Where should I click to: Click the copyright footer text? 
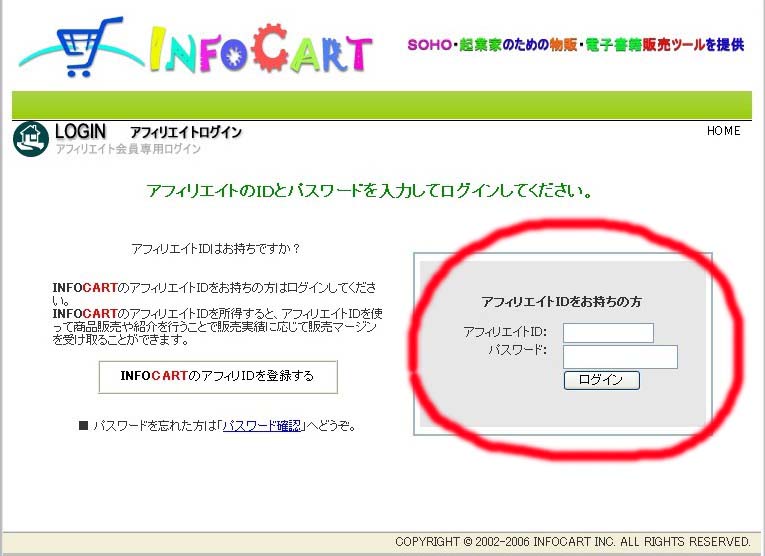coord(573,542)
